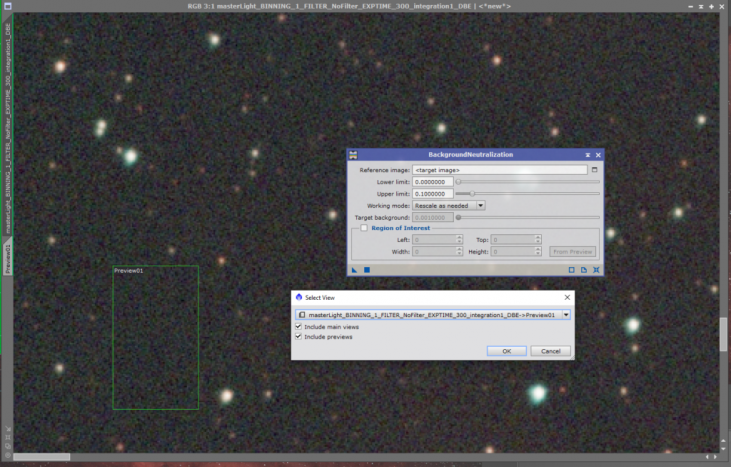The image size is (731, 467).
Task: Click the Reset icon in BackgroundNeutralization
Action: pyautogui.click(x=596, y=270)
